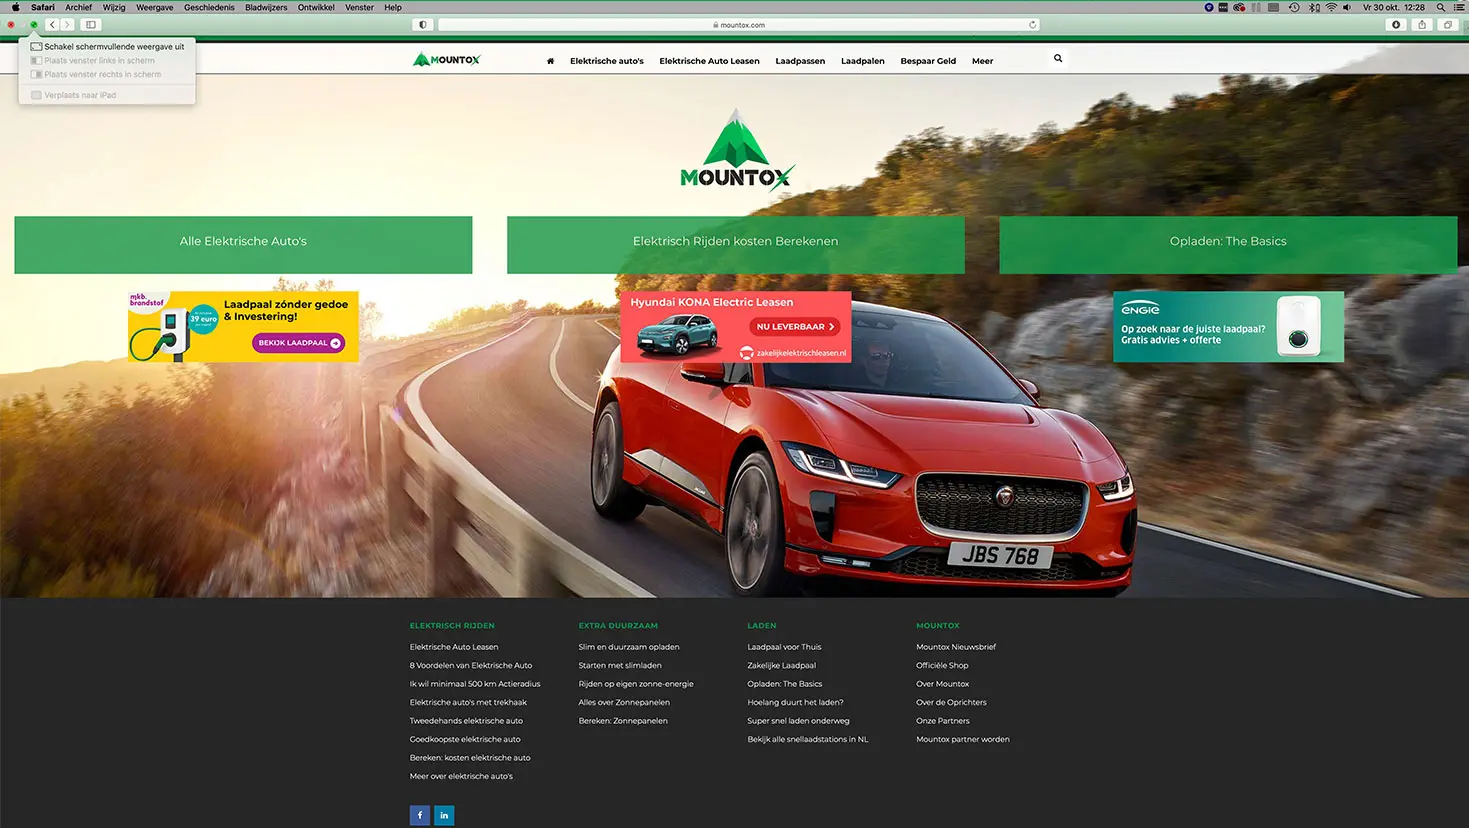1469x828 pixels.
Task: Open the Geschiedenis menu
Action: point(209,7)
